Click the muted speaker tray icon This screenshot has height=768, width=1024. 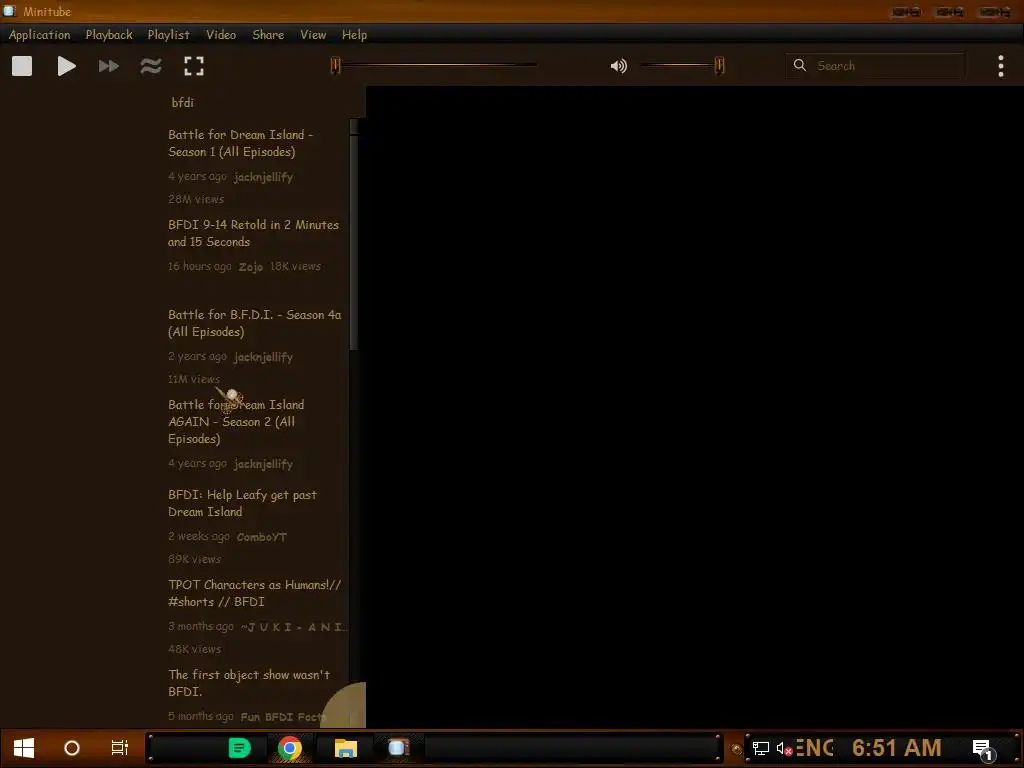(784, 748)
